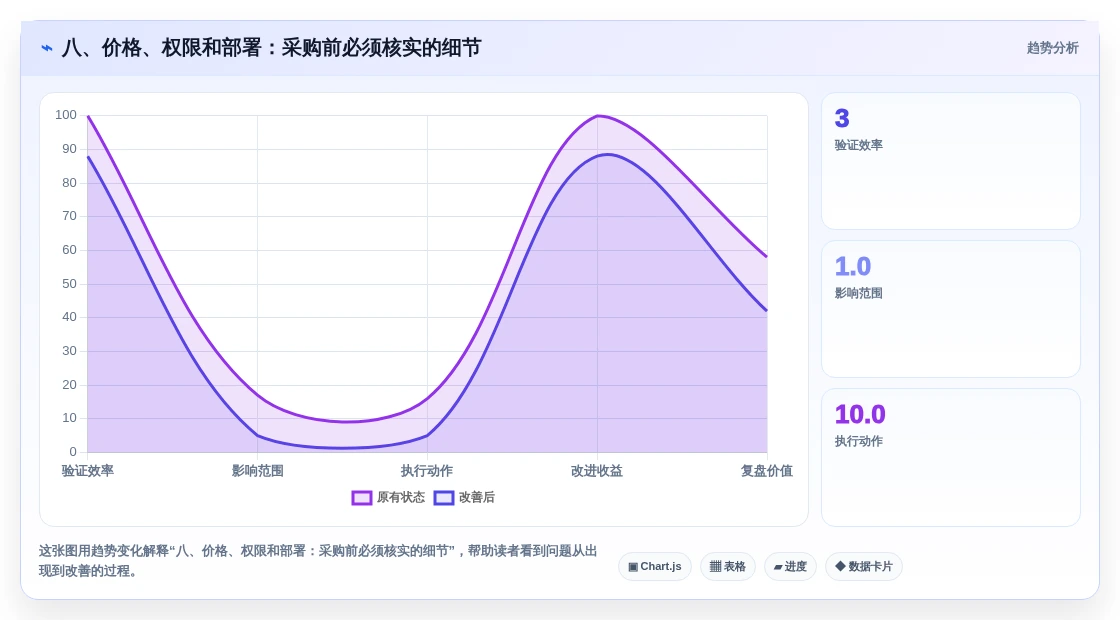
Task: Click the 改进收益 x-axis label
Action: coord(597,471)
